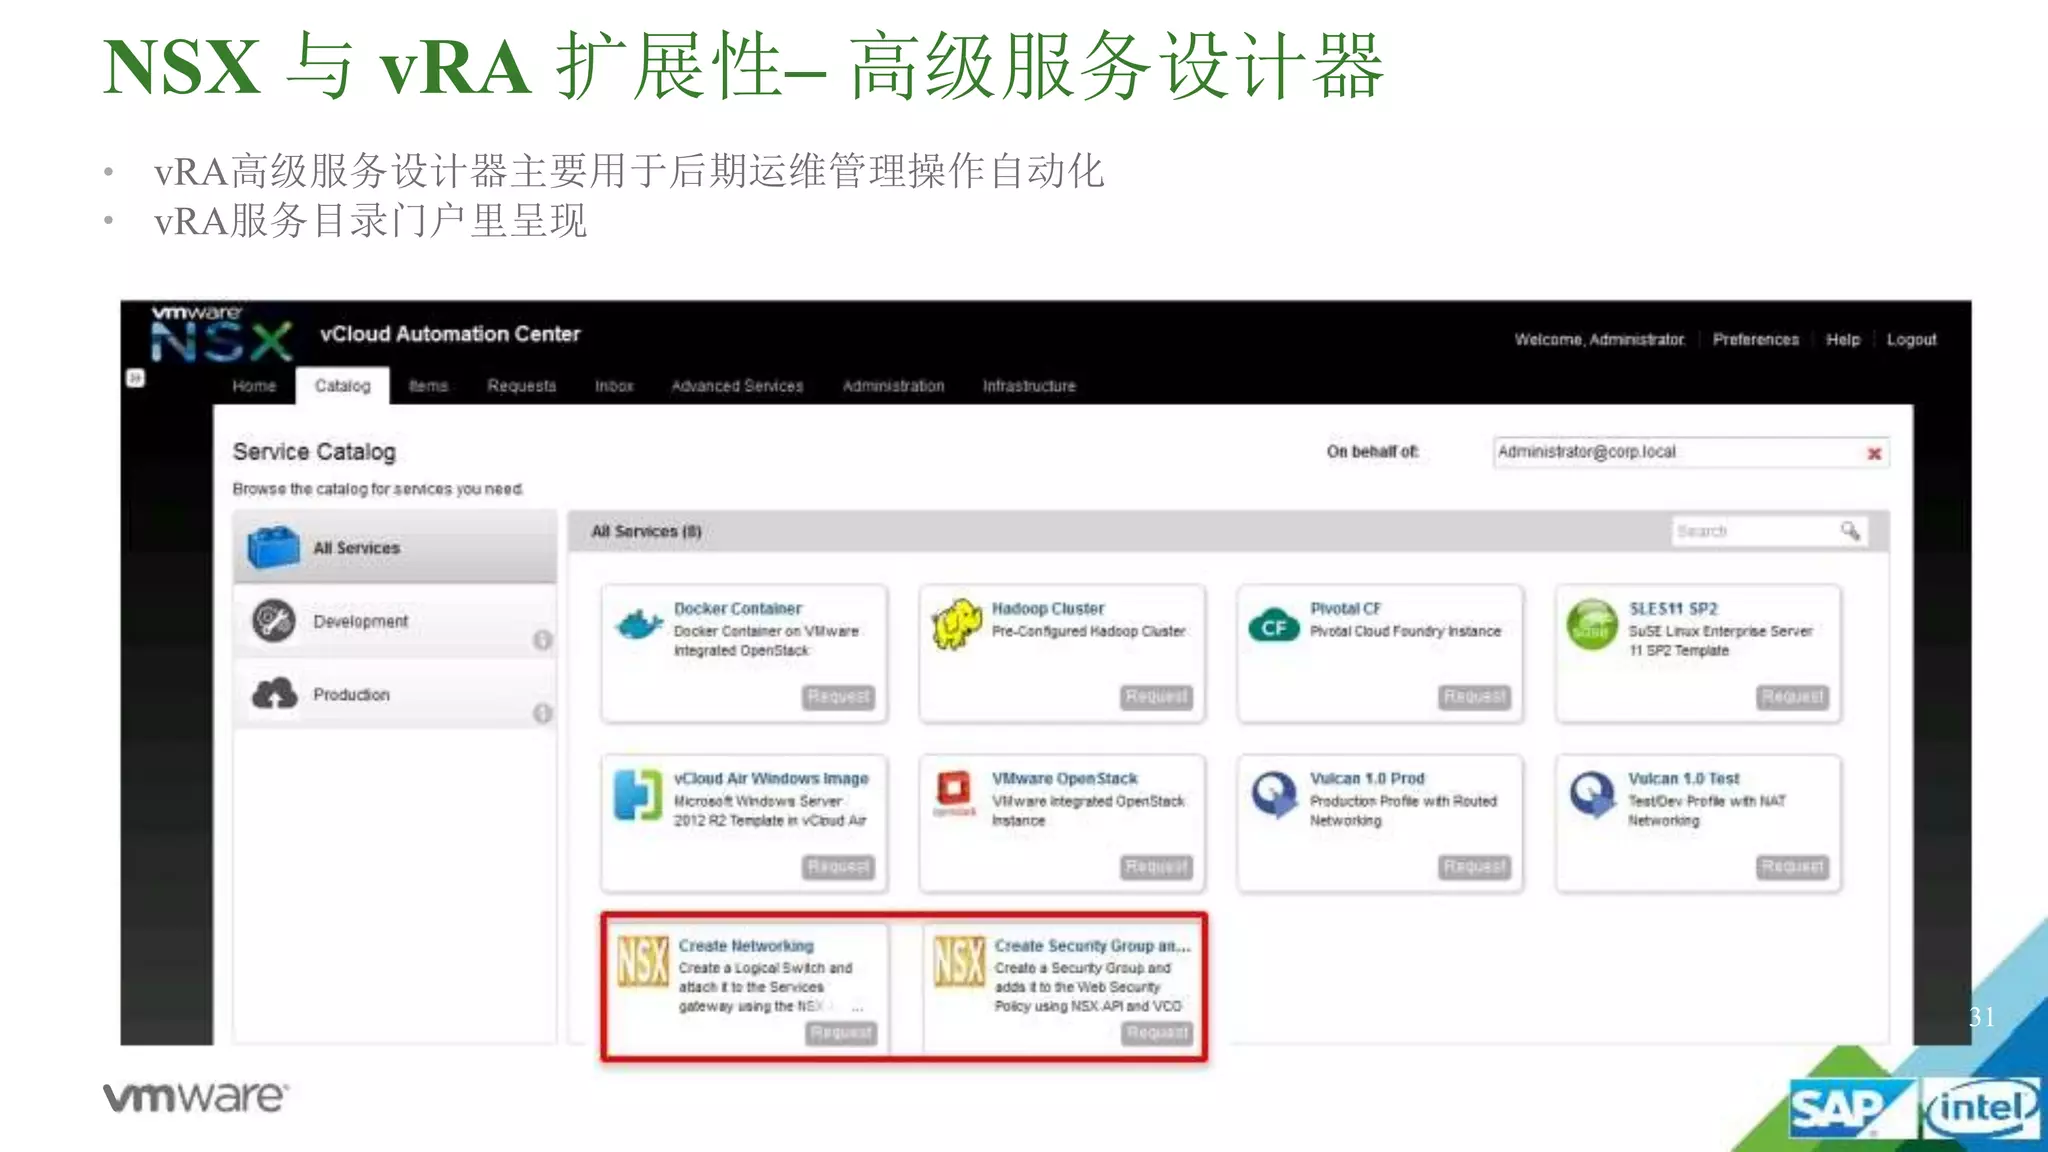This screenshot has height=1152, width=2048.
Task: Click the VMware NSX logo
Action: [x=220, y=334]
